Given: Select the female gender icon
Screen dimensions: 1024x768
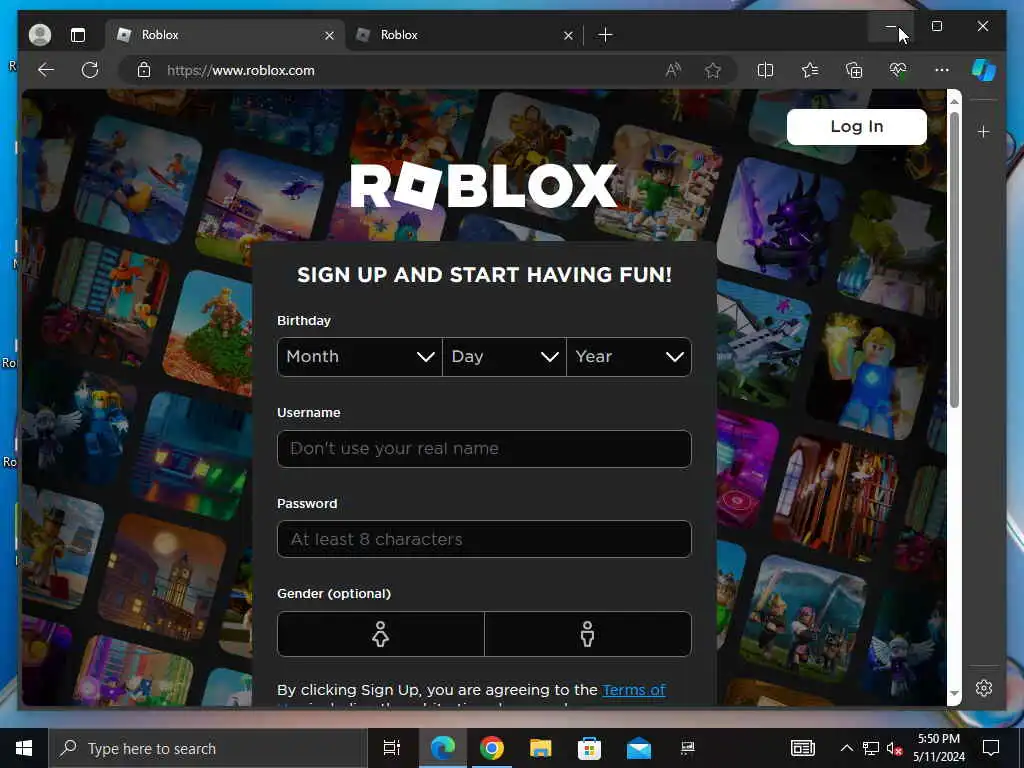Looking at the screenshot, I should tap(381, 634).
